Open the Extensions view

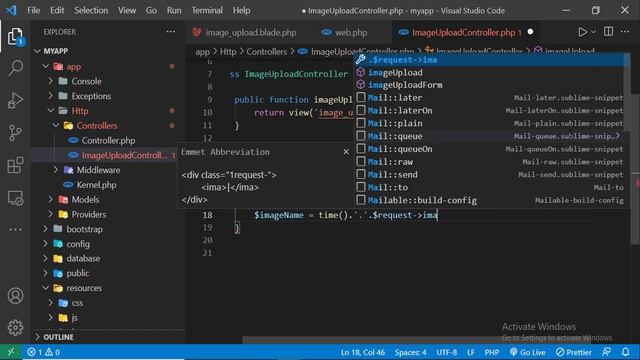[16, 165]
